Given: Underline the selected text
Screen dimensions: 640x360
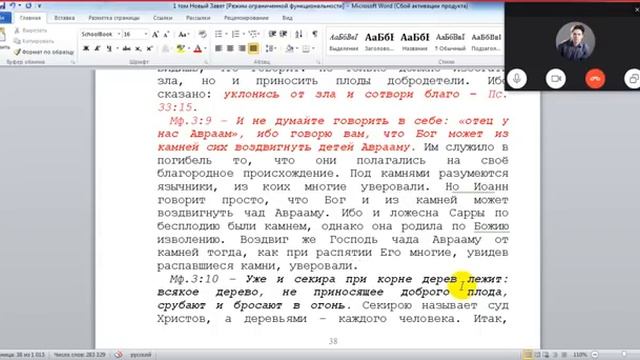Looking at the screenshot, I should (x=109, y=49).
